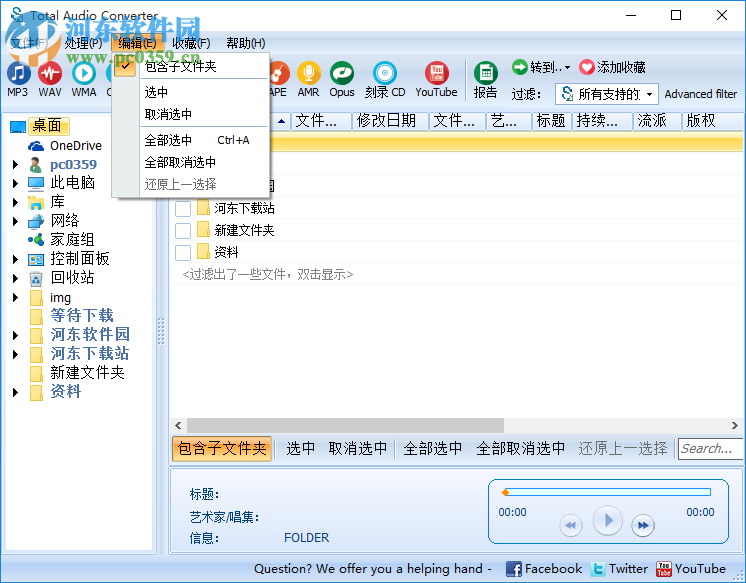Image resolution: width=746 pixels, height=583 pixels.
Task: Play audio with the play button
Action: [608, 520]
